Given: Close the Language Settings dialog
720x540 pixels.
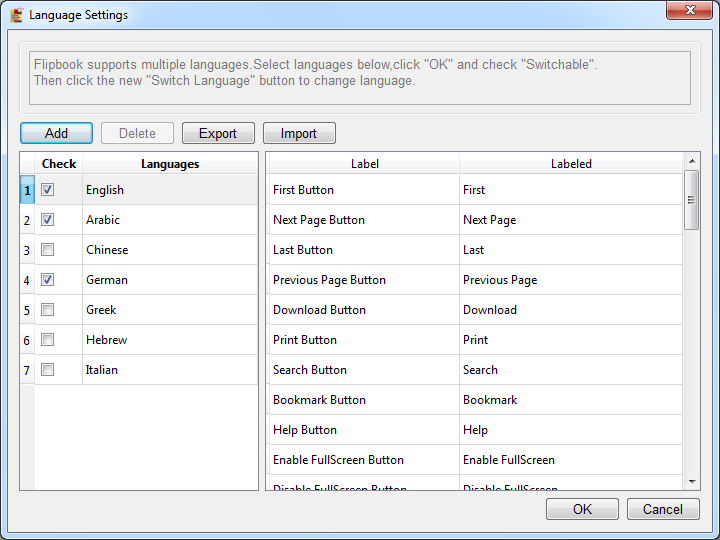Looking at the screenshot, I should coord(690,12).
